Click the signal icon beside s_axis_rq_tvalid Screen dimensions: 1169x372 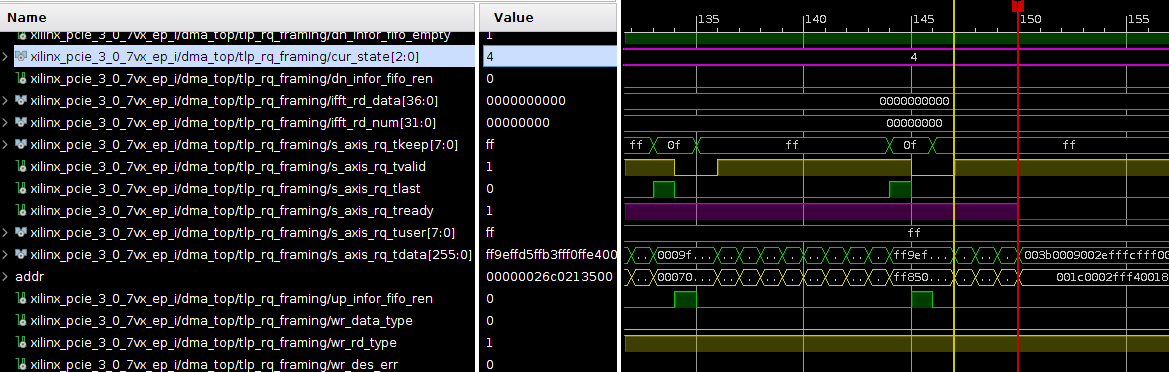22,166
